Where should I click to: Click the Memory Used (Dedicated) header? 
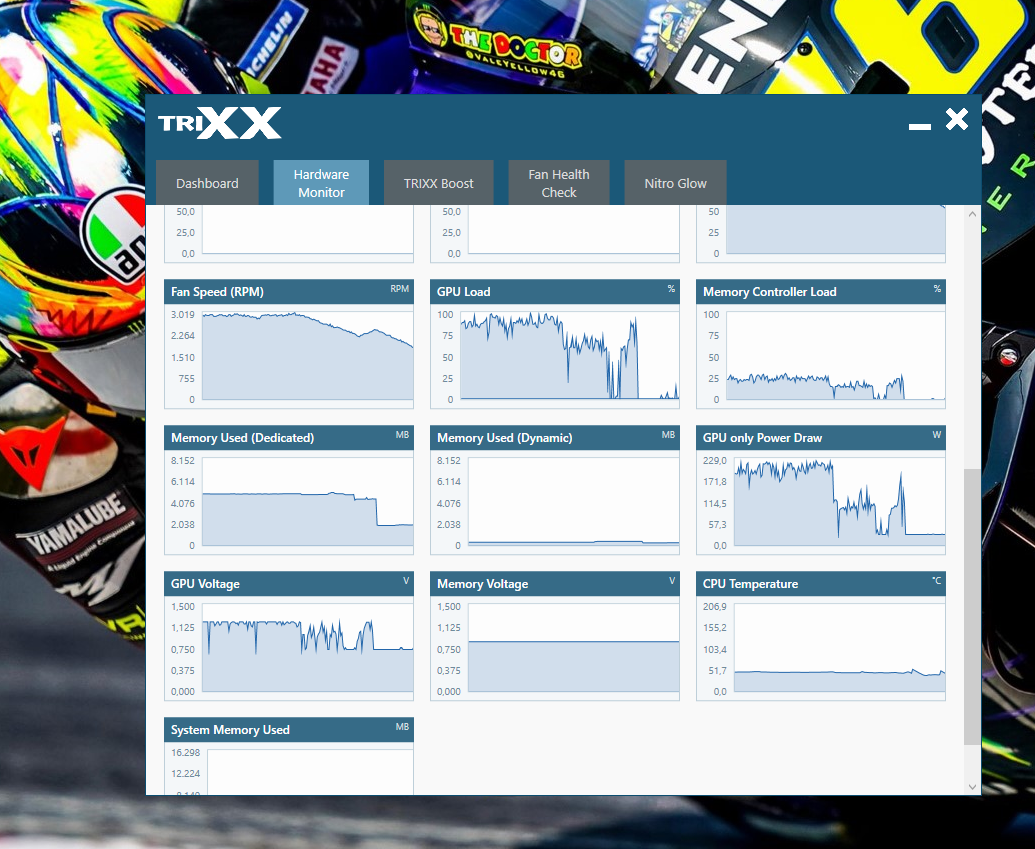tap(289, 438)
